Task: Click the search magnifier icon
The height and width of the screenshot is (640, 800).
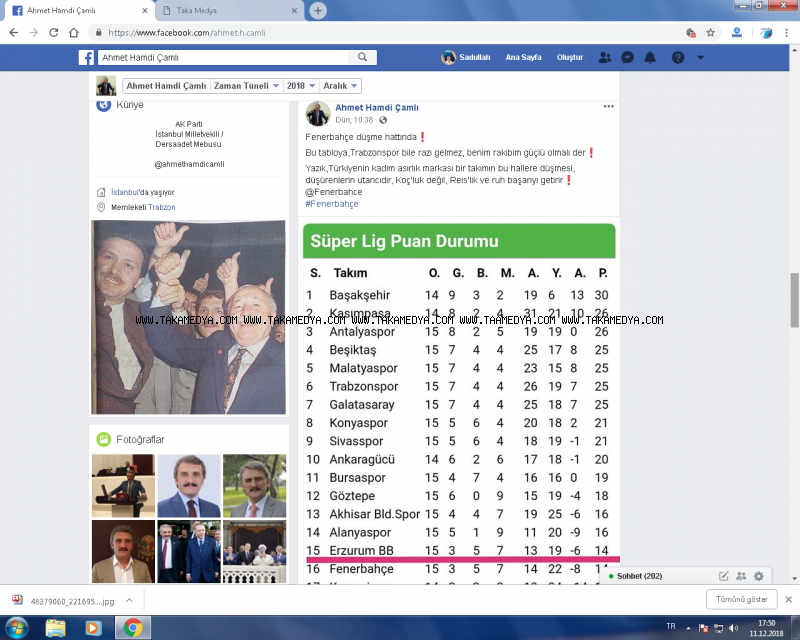Action: click(362, 57)
